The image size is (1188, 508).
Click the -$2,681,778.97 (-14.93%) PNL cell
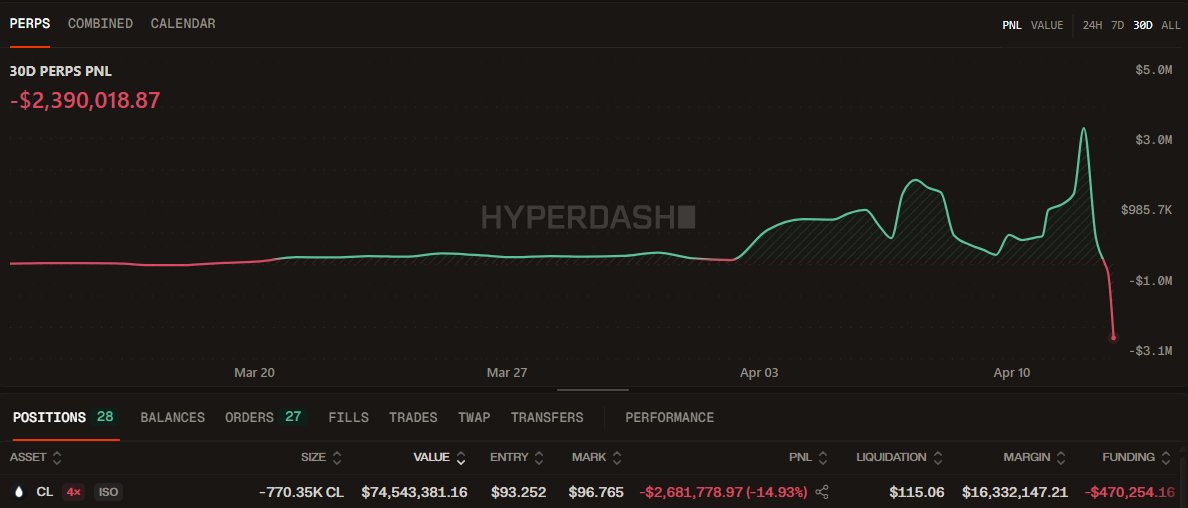[724, 492]
